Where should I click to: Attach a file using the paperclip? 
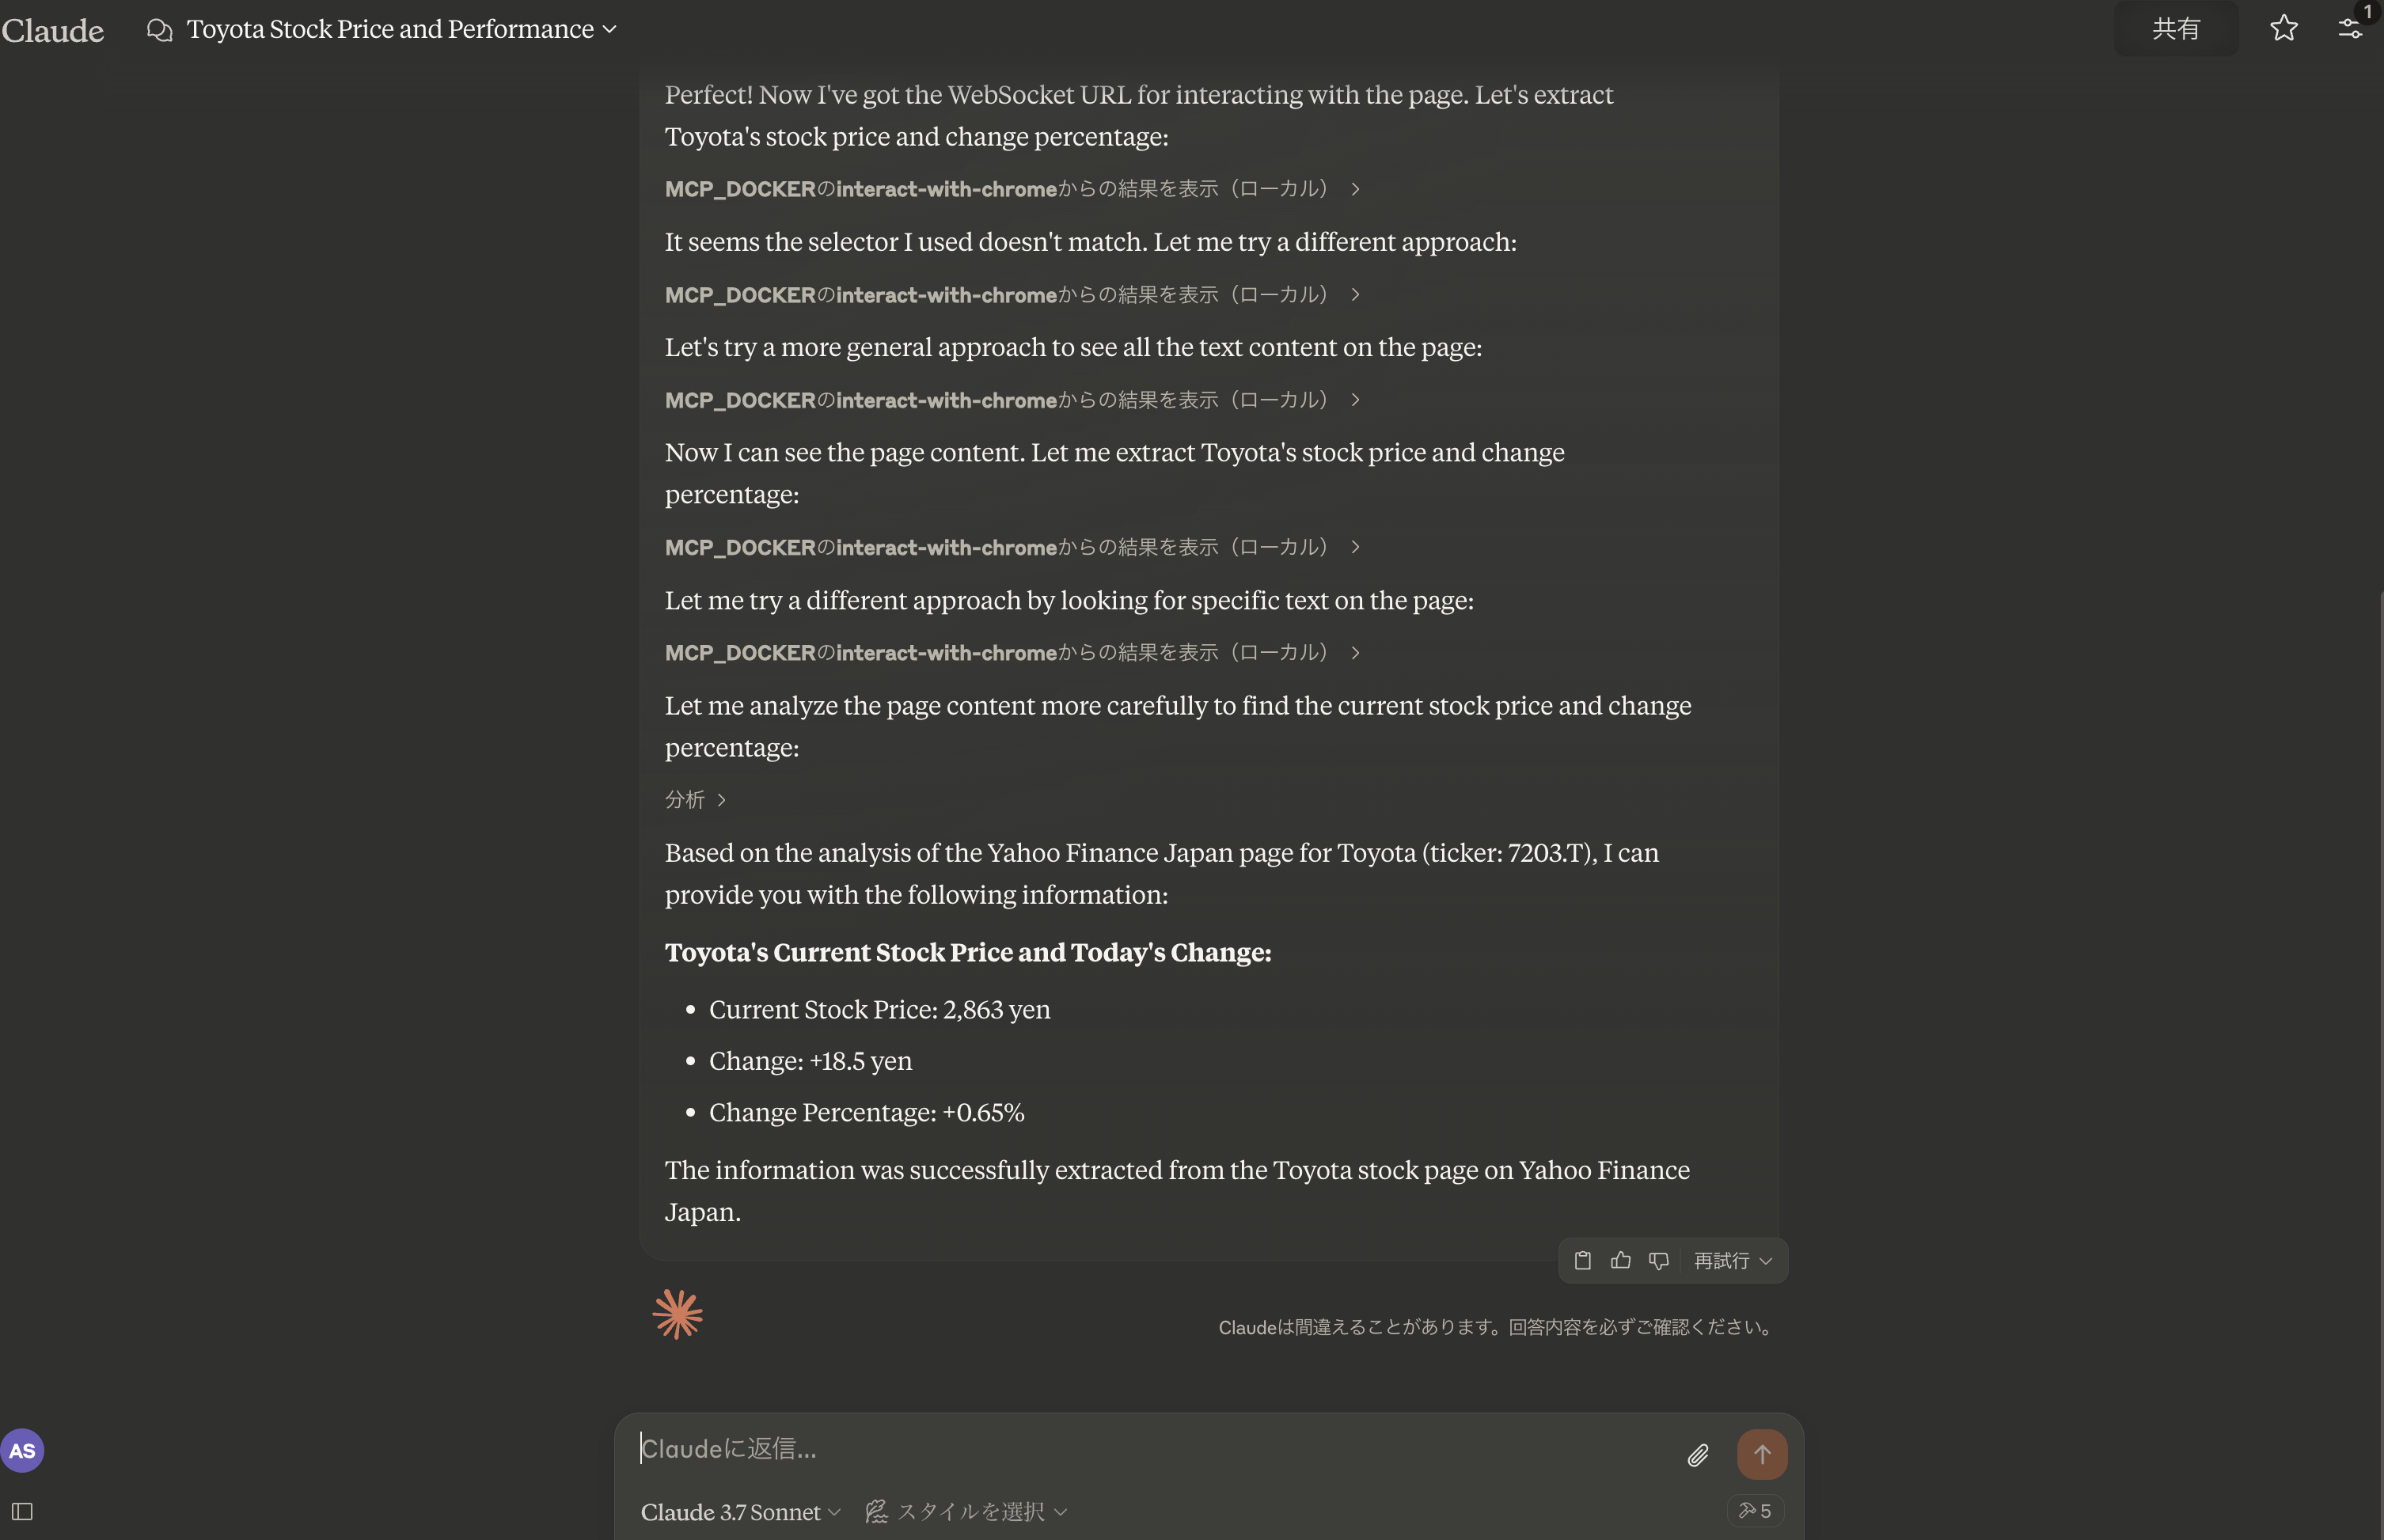1697,1454
